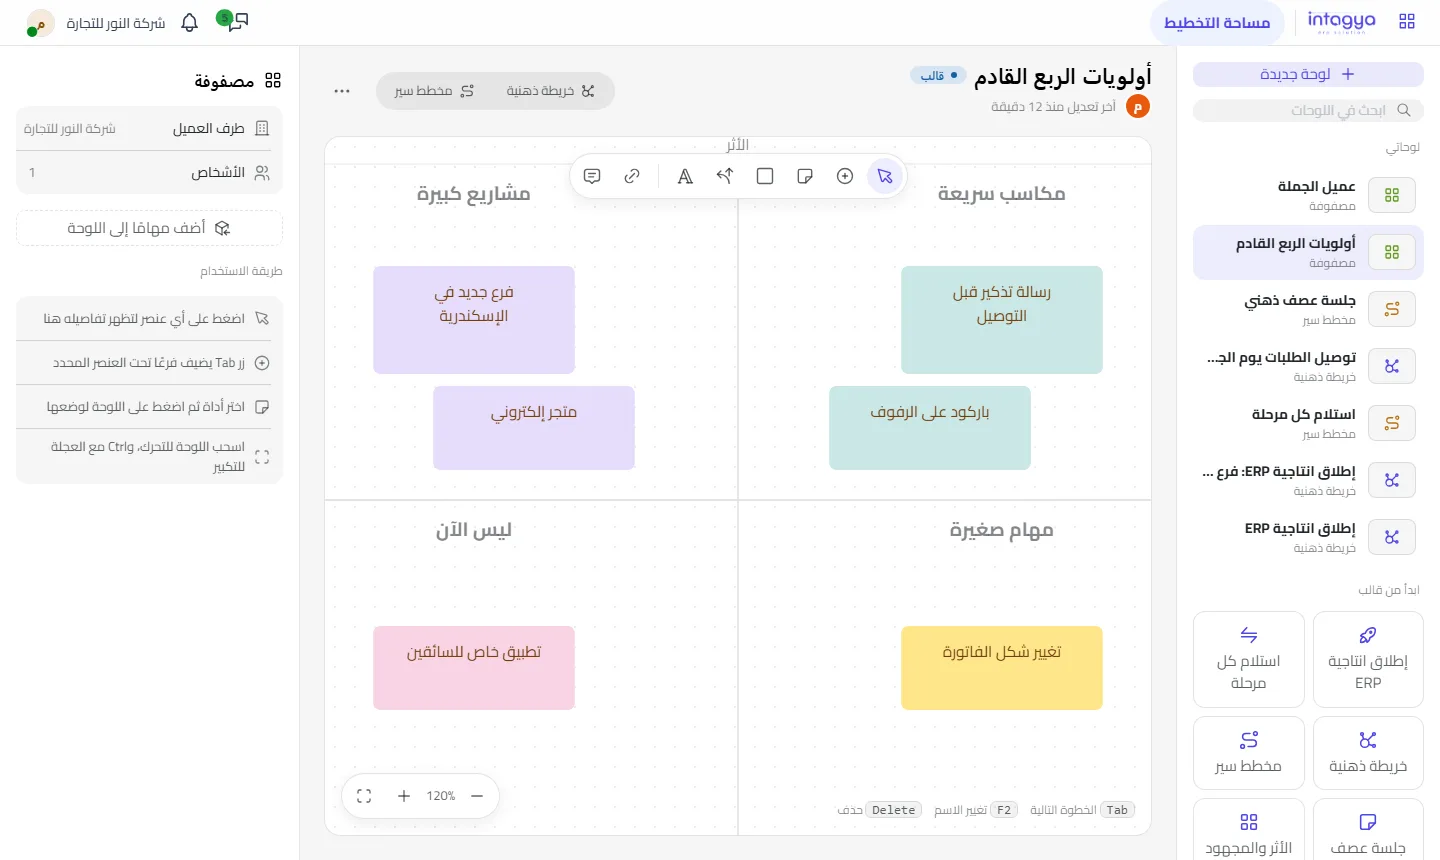Image resolution: width=1440 pixels, height=860 pixels.
Task: Click the user avatar in top bar
Action: click(x=40, y=23)
